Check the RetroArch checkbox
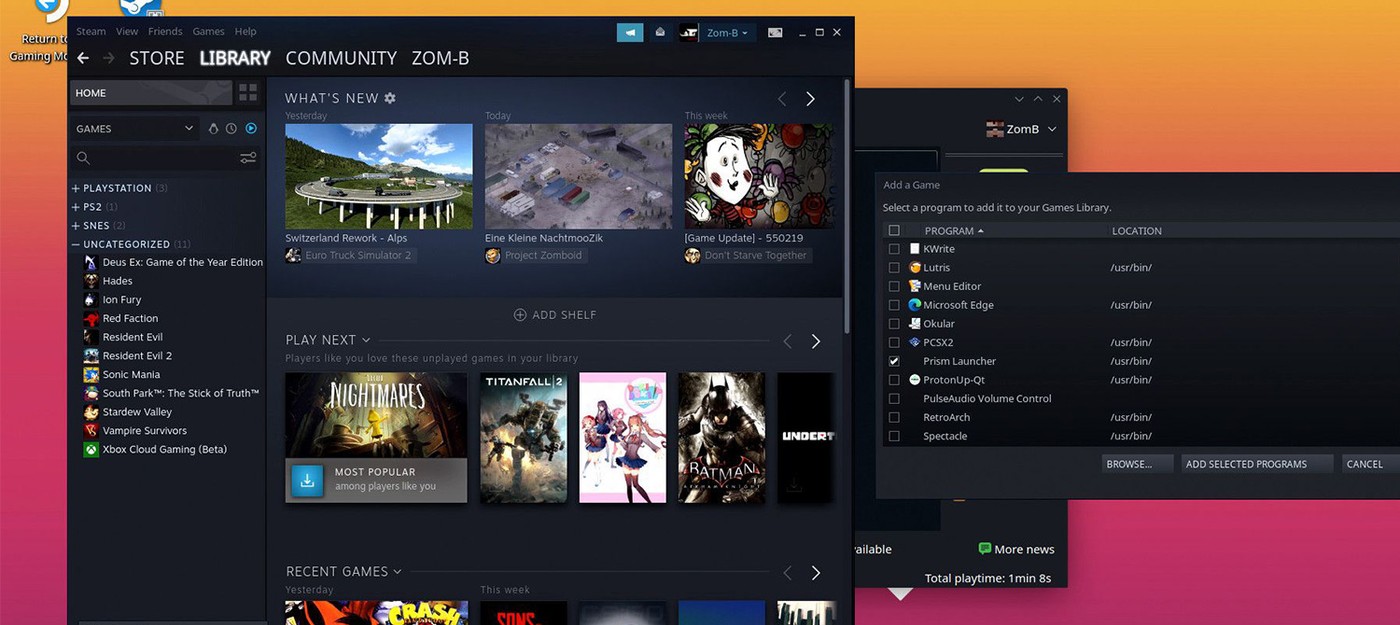The image size is (1400, 625). [x=894, y=417]
